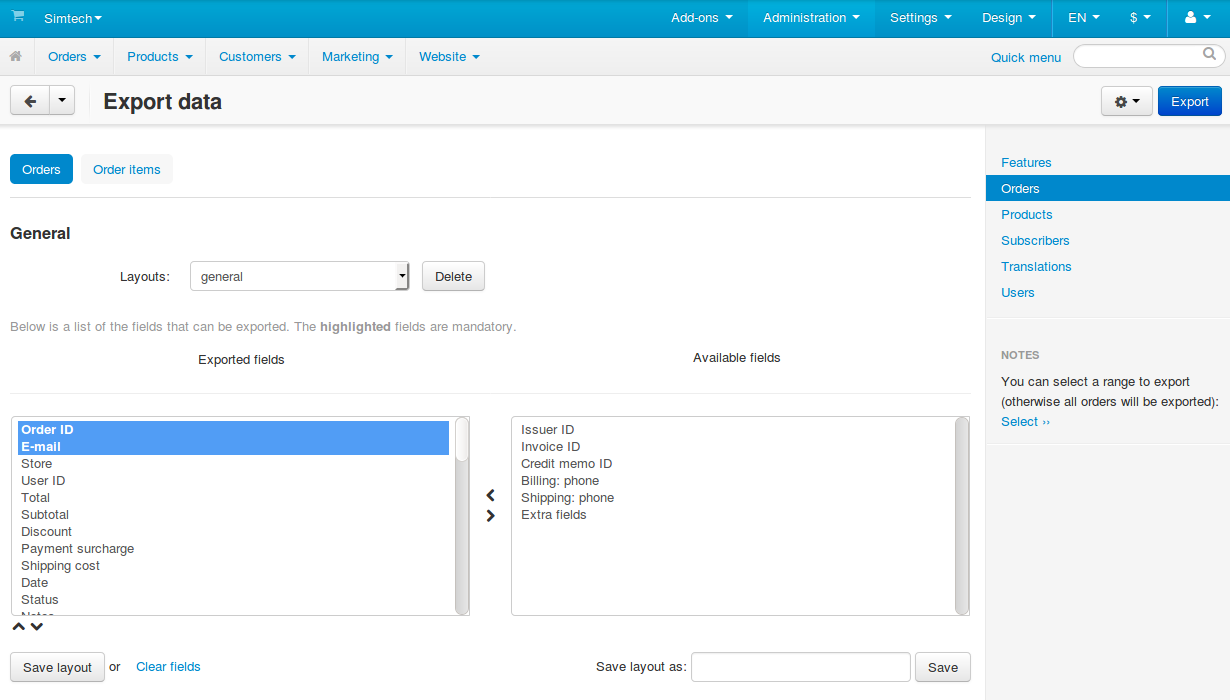1230x700 pixels.
Task: Open the Design menu
Action: pos(1009,18)
